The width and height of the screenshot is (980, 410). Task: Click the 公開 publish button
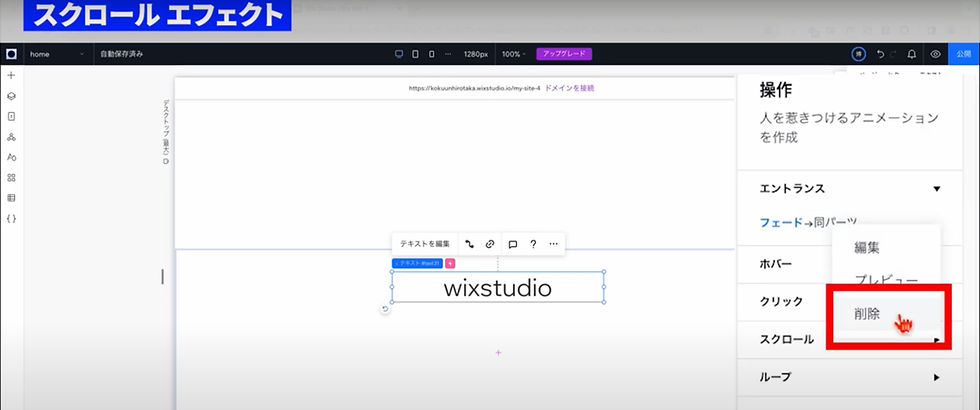963,54
